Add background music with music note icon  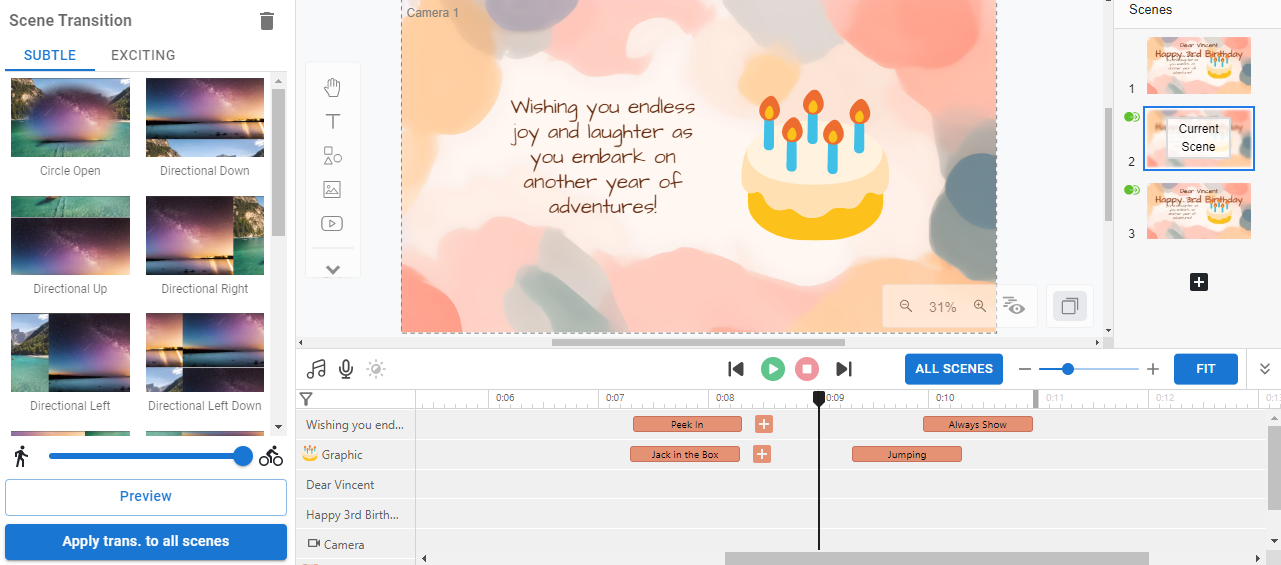(x=316, y=369)
